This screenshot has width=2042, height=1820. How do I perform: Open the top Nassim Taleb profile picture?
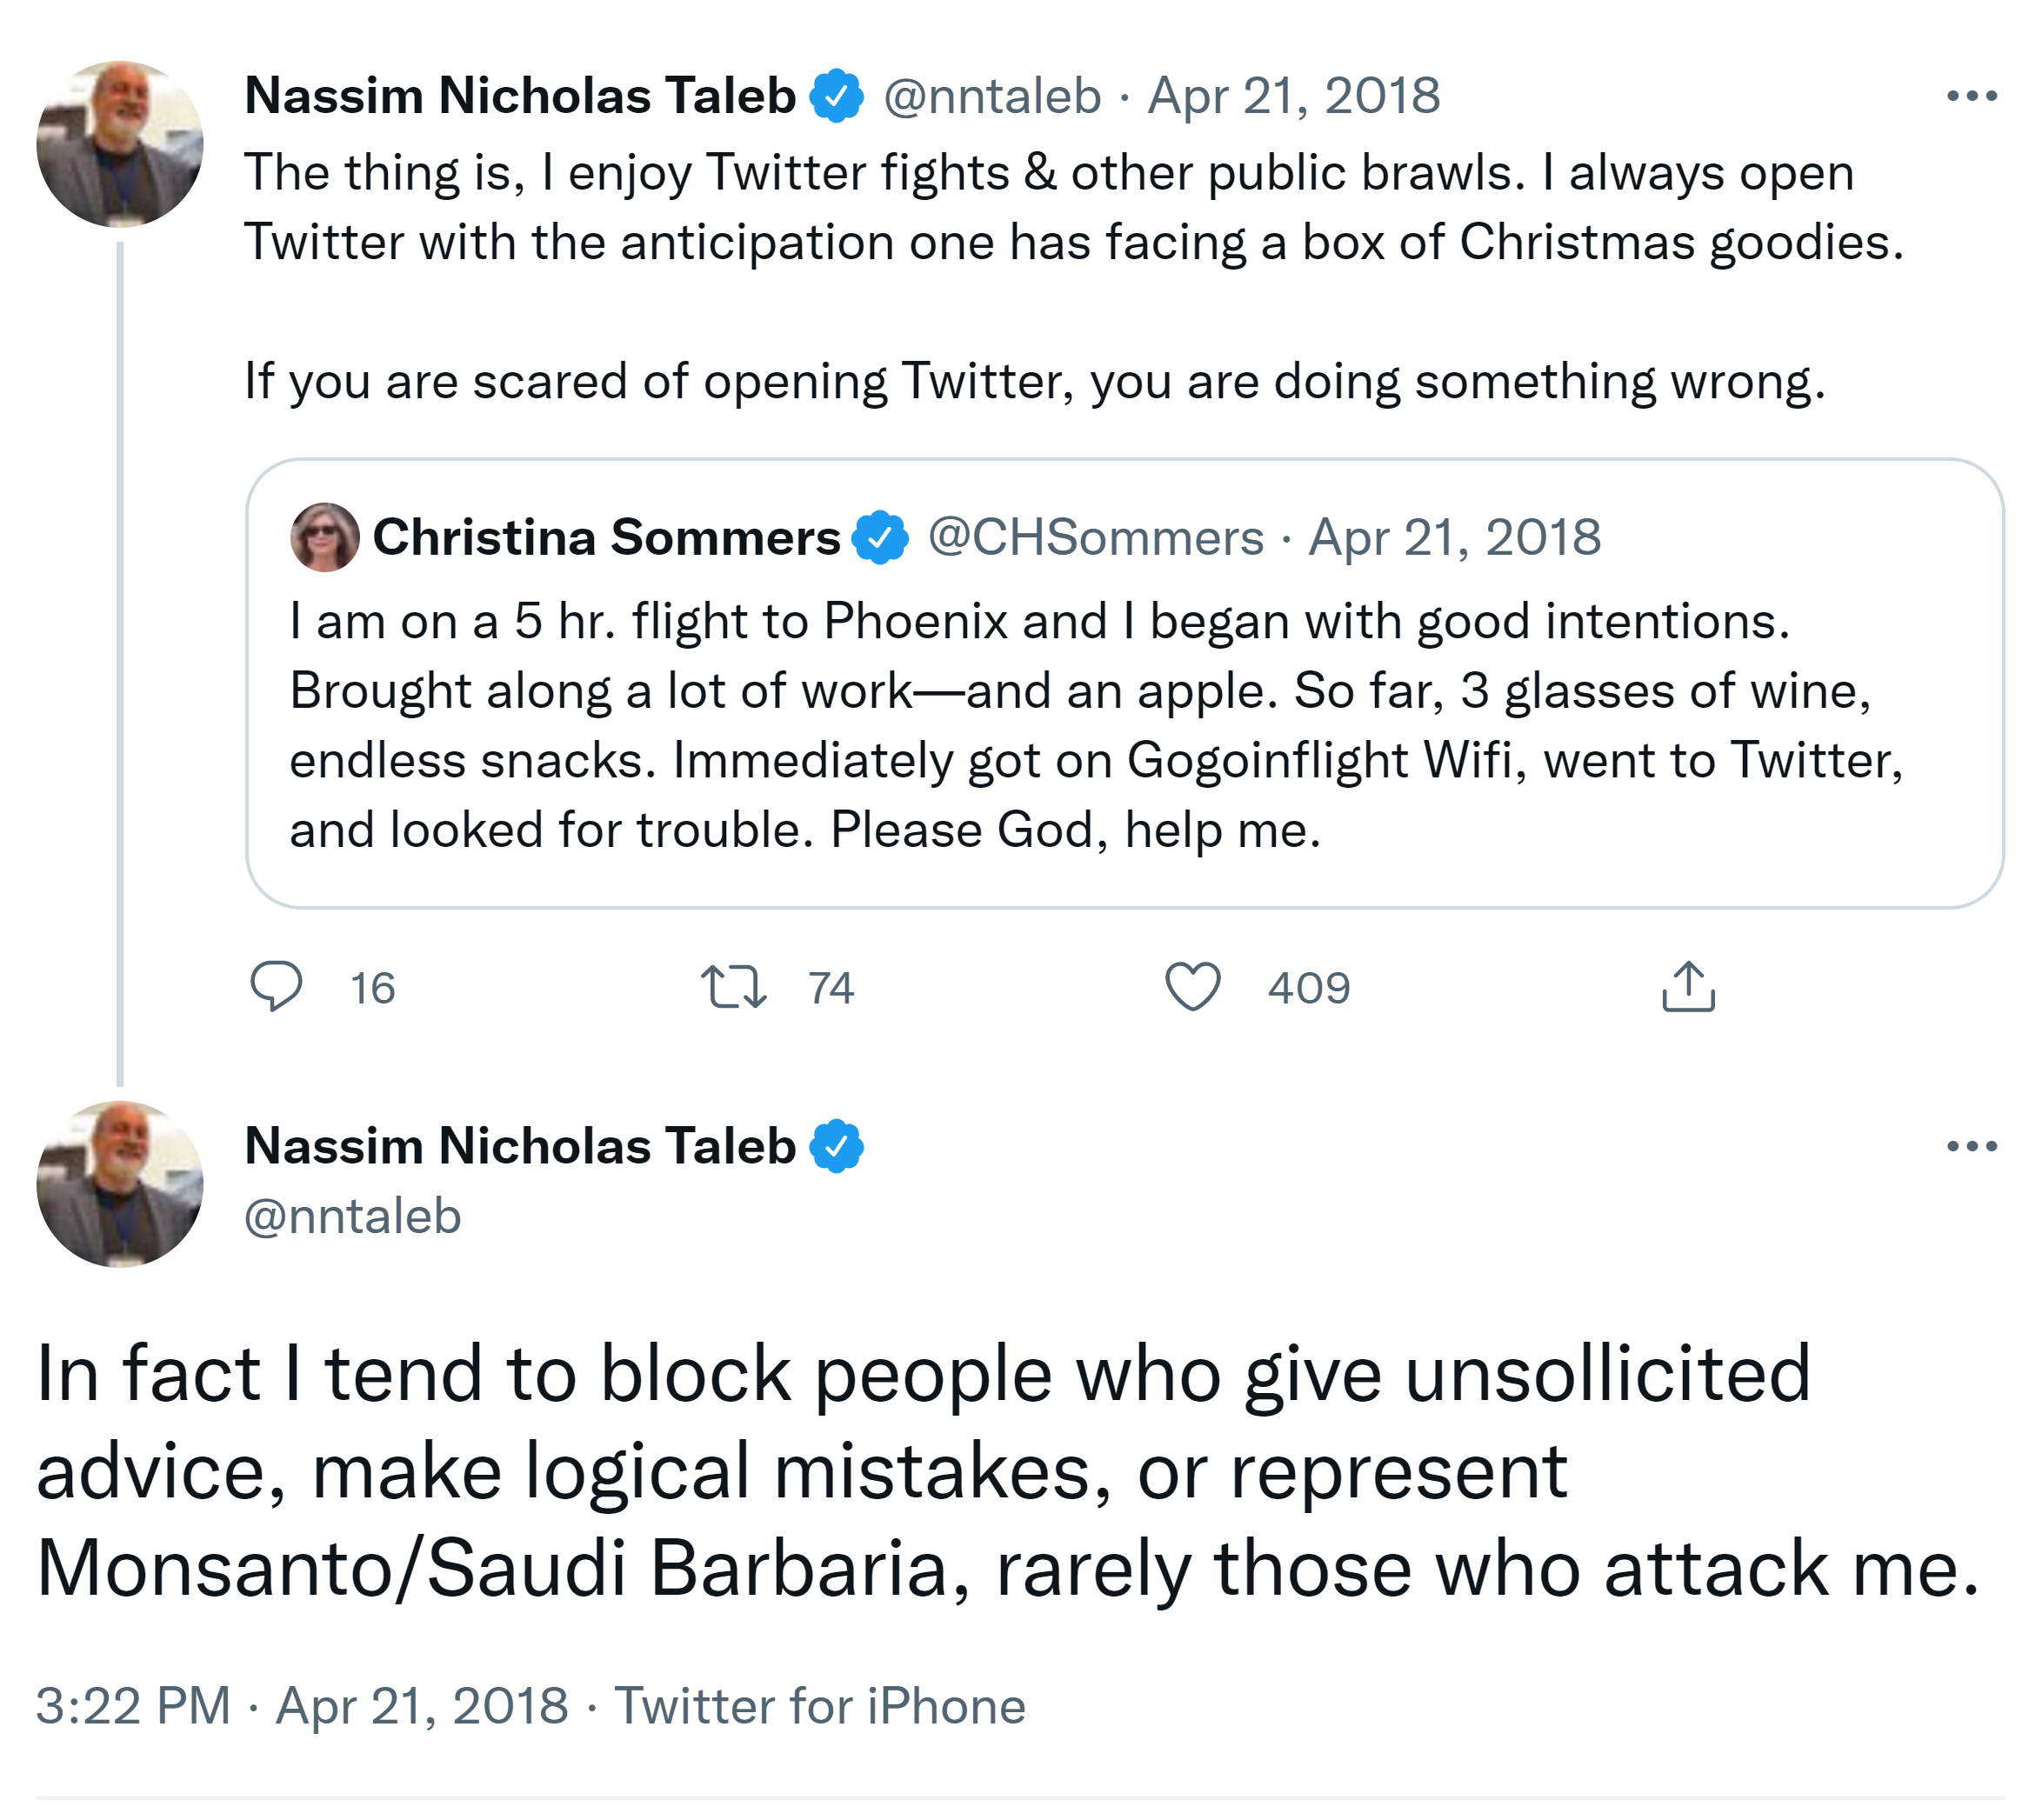(120, 144)
